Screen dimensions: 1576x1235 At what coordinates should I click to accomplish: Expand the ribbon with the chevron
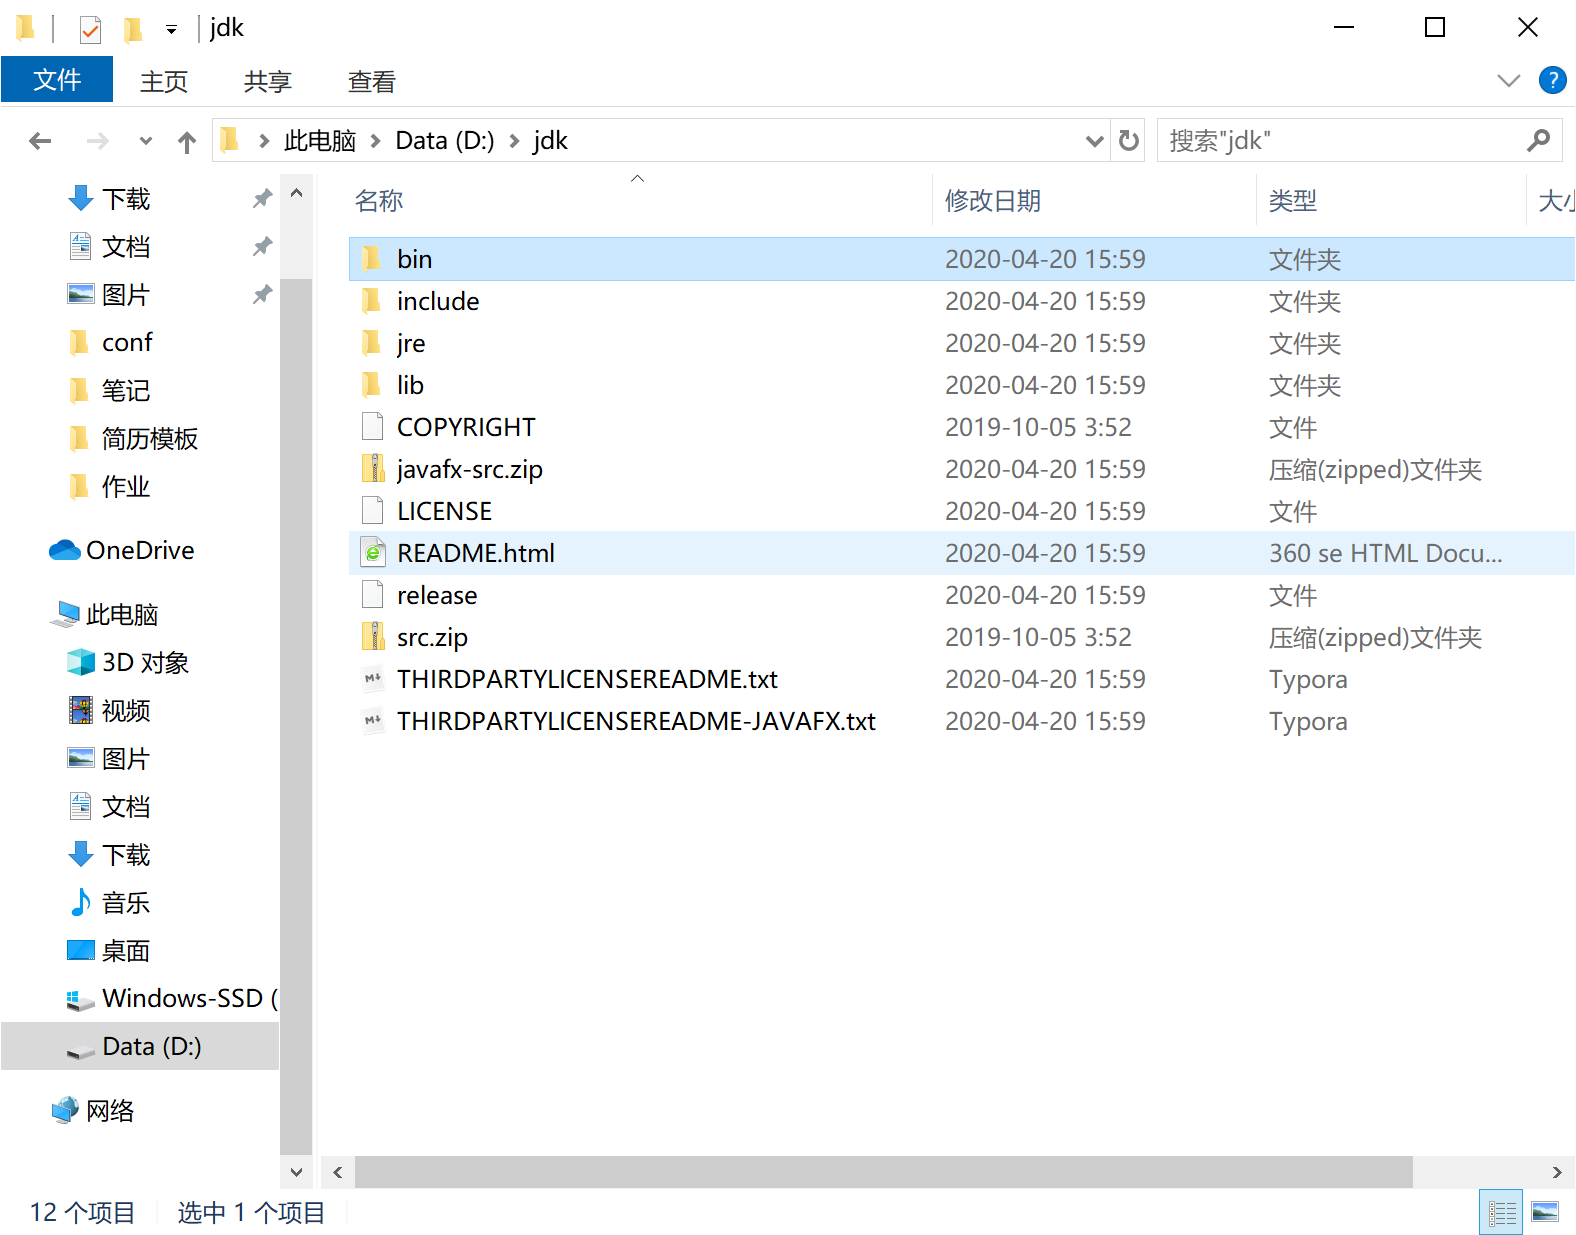[1508, 80]
